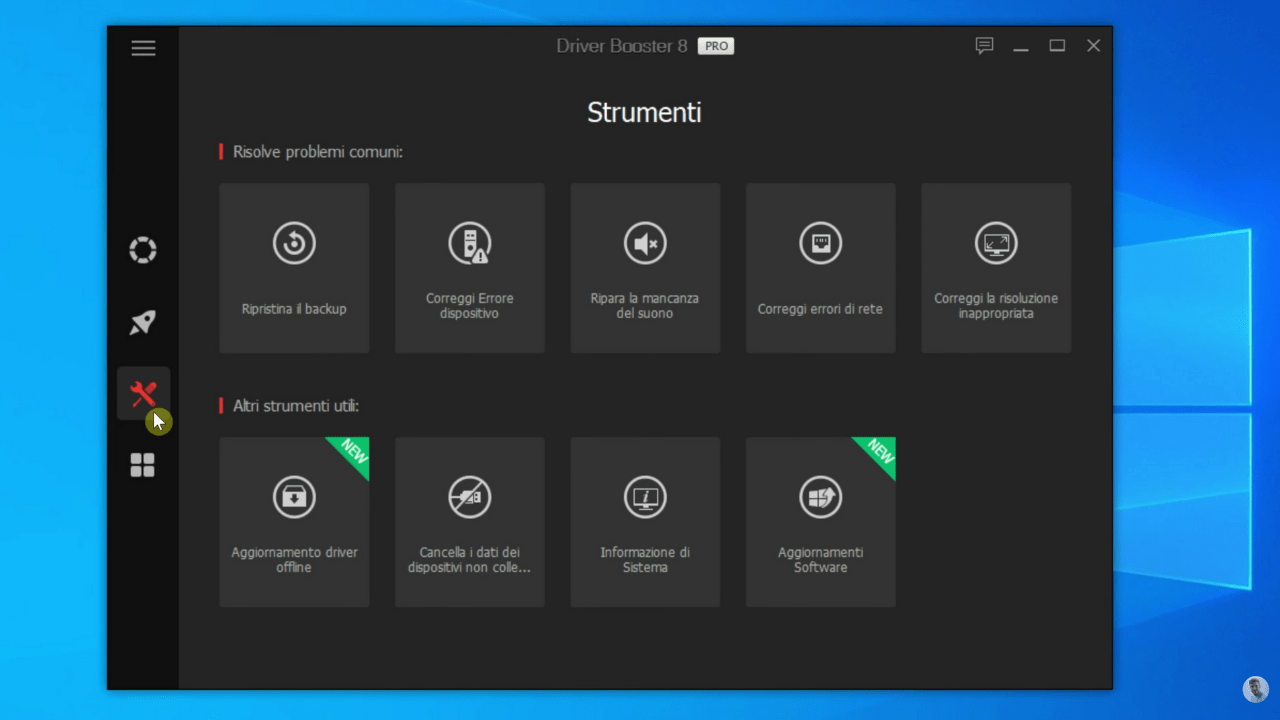1280x720 pixels.
Task: Open the hamburger menu
Action: 143,48
